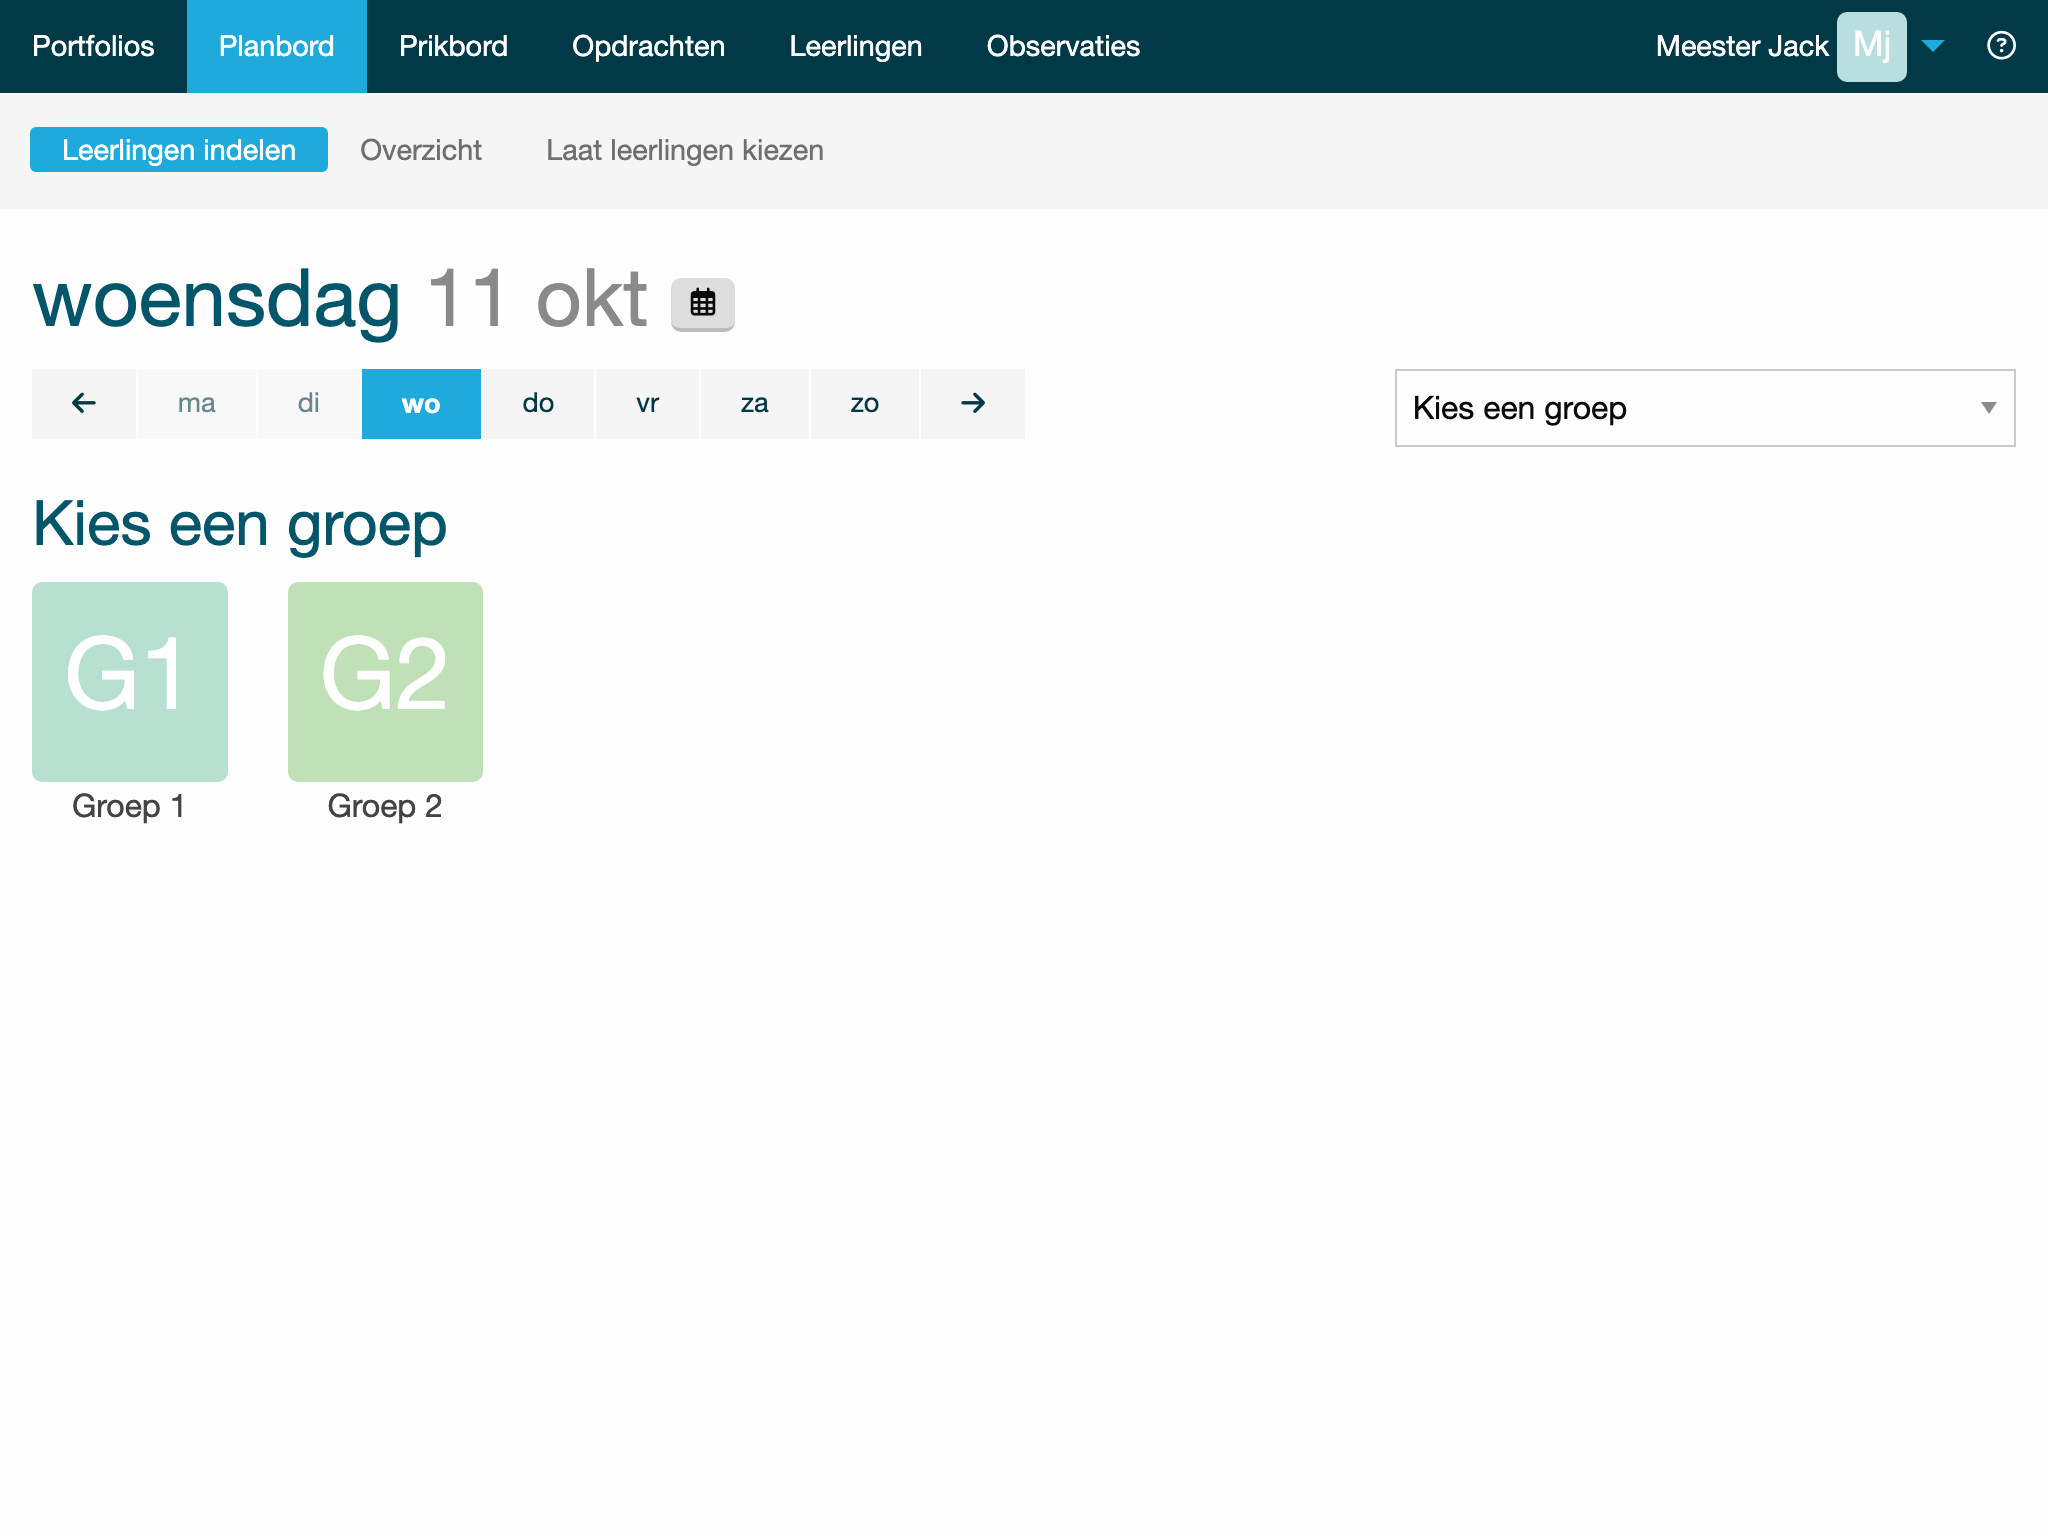
Task: Open the Kies een groep dropdown
Action: [x=1705, y=408]
